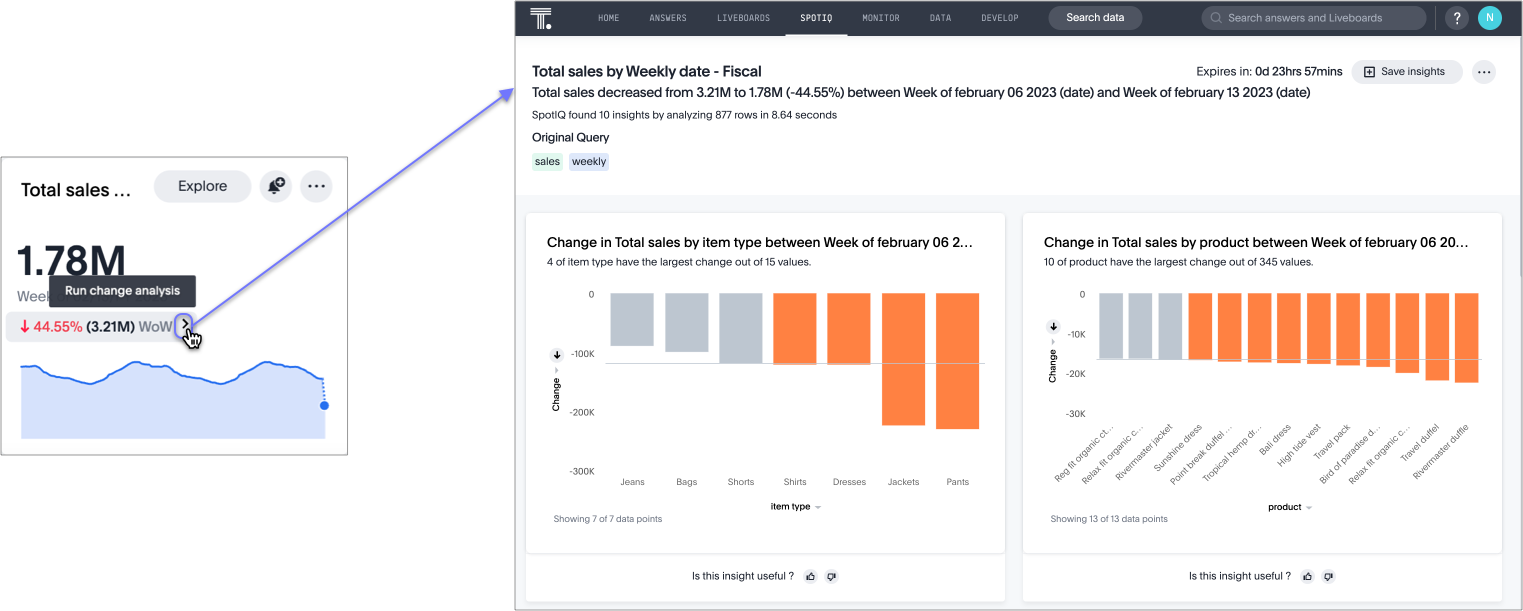This screenshot has height=611, width=1523.
Task: Open the Answers tab
Action: 668,18
